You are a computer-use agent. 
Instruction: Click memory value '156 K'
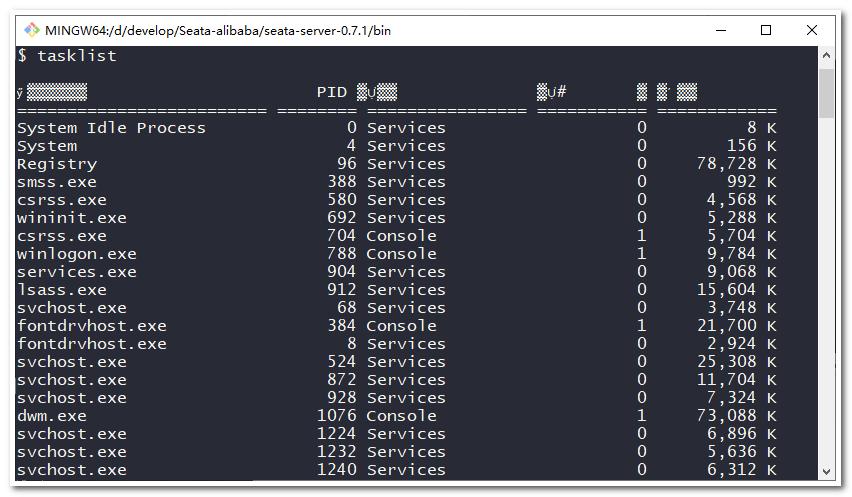752,146
